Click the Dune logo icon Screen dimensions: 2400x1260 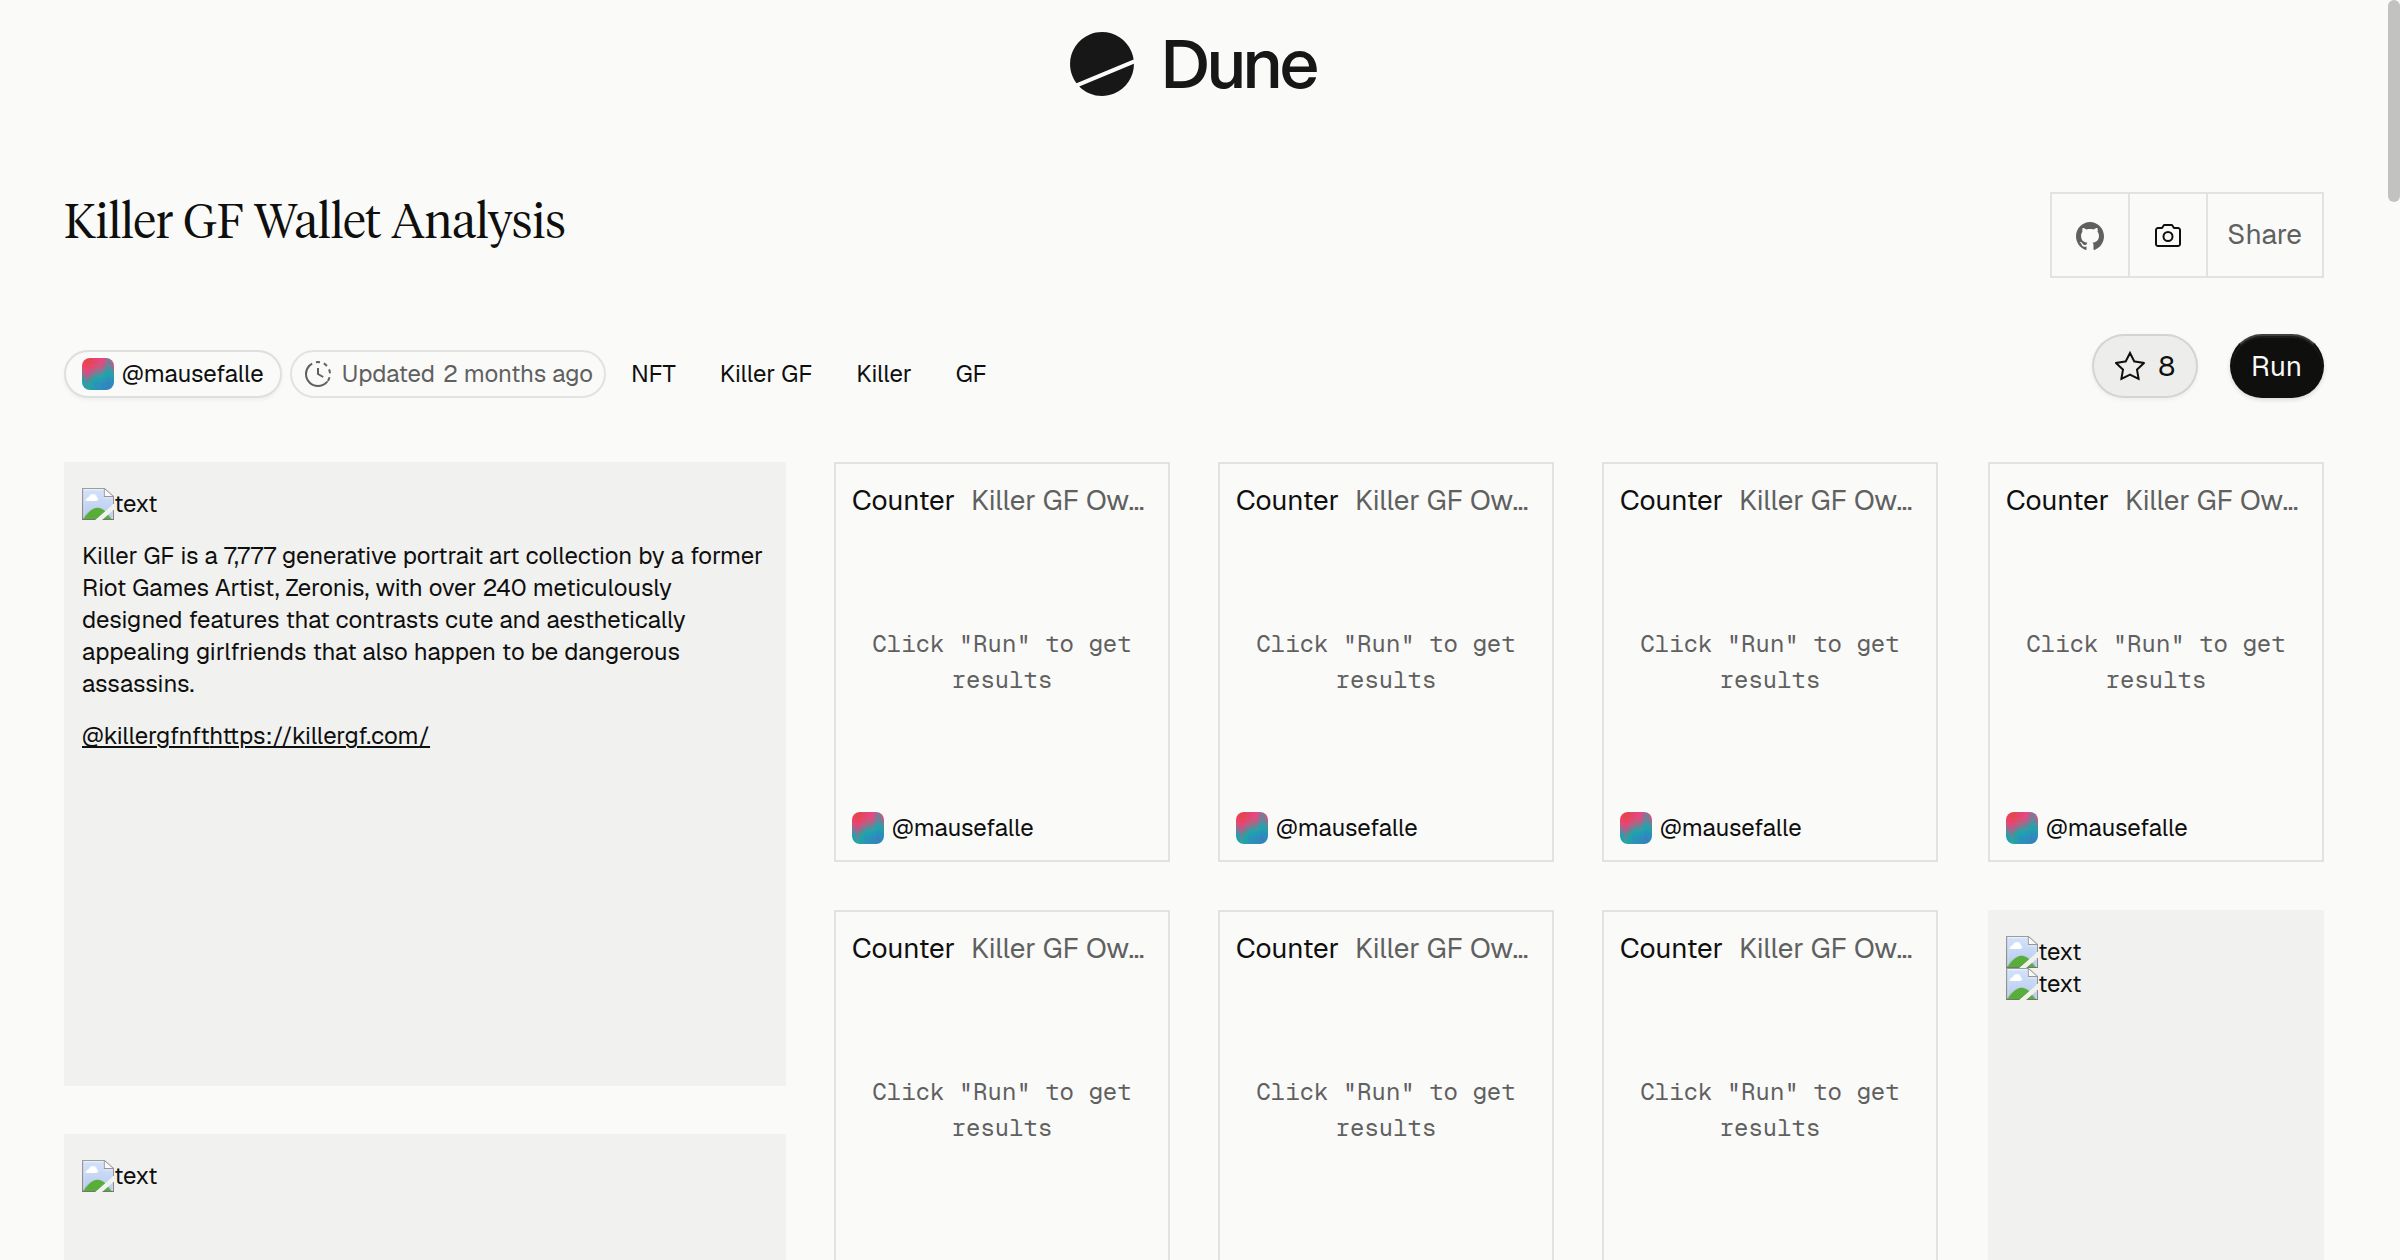point(1101,64)
